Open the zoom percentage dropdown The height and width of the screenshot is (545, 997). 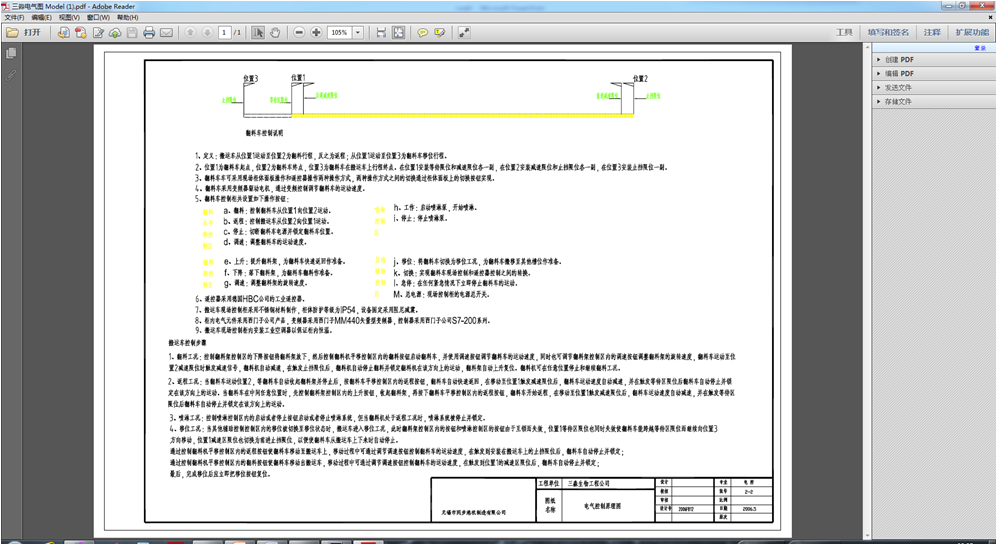coord(358,33)
